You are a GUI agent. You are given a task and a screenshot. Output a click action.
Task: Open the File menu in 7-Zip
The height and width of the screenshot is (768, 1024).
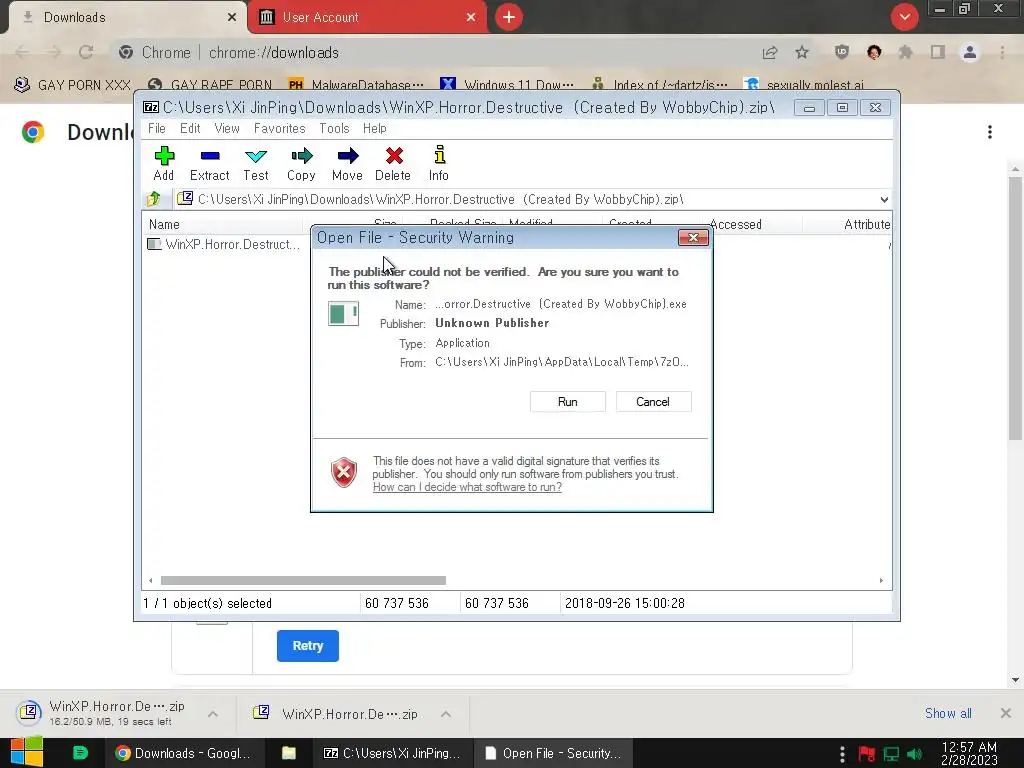157,129
